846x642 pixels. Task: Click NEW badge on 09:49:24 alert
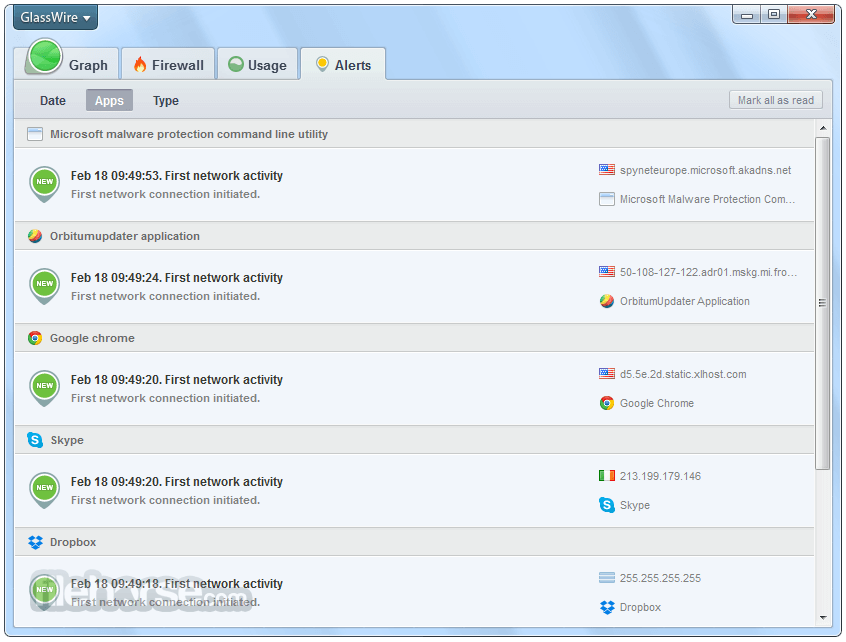(x=45, y=286)
